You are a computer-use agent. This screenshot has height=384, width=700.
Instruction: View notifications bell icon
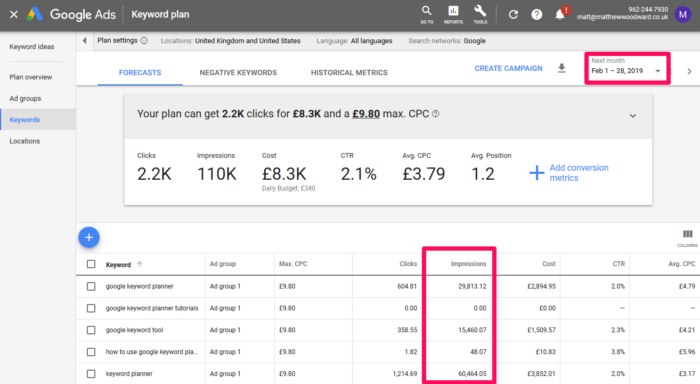click(x=561, y=13)
